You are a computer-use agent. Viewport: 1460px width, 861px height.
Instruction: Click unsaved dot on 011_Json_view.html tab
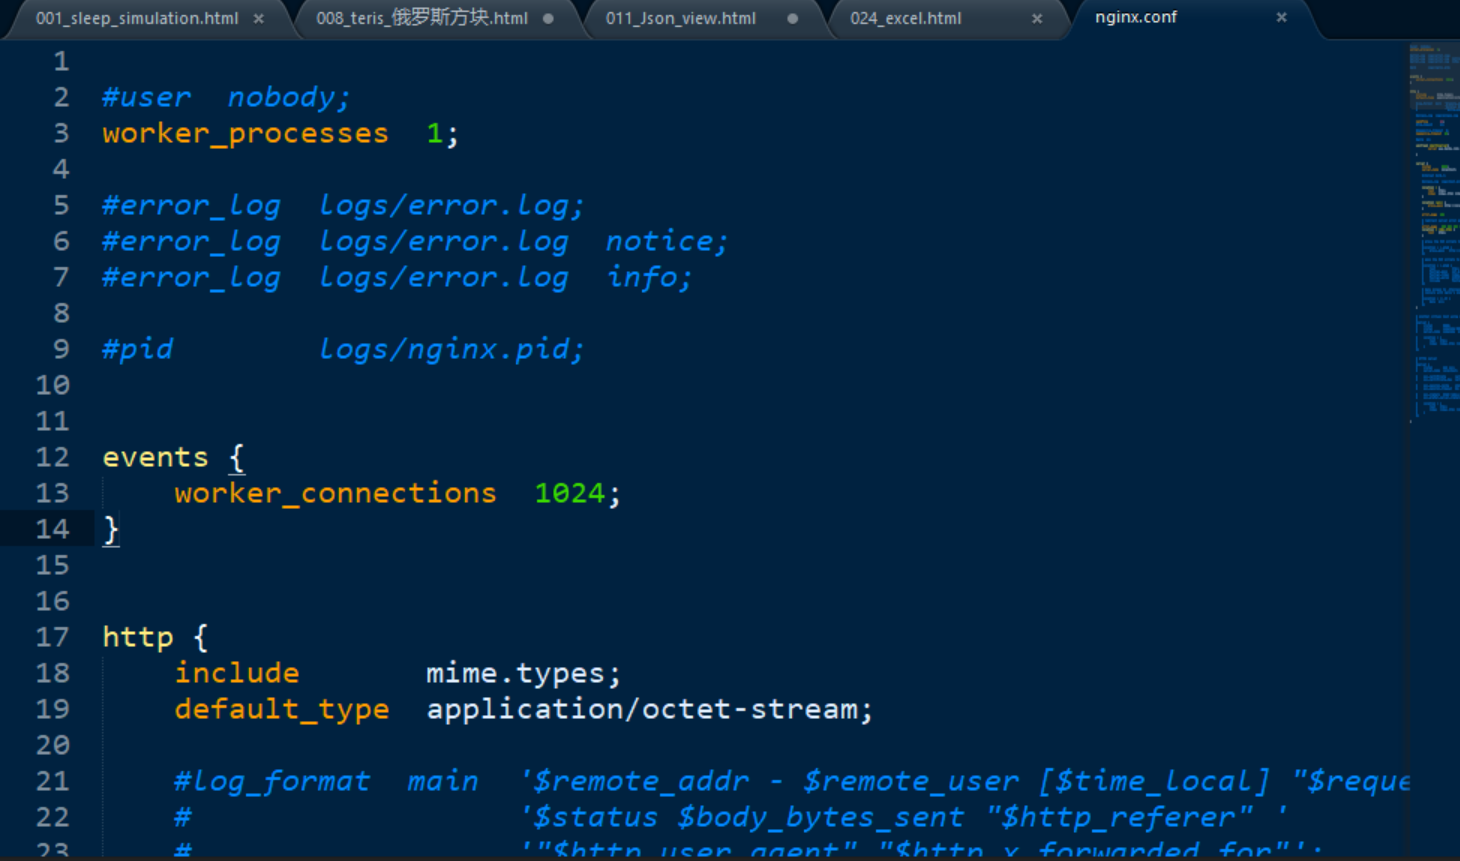point(792,18)
